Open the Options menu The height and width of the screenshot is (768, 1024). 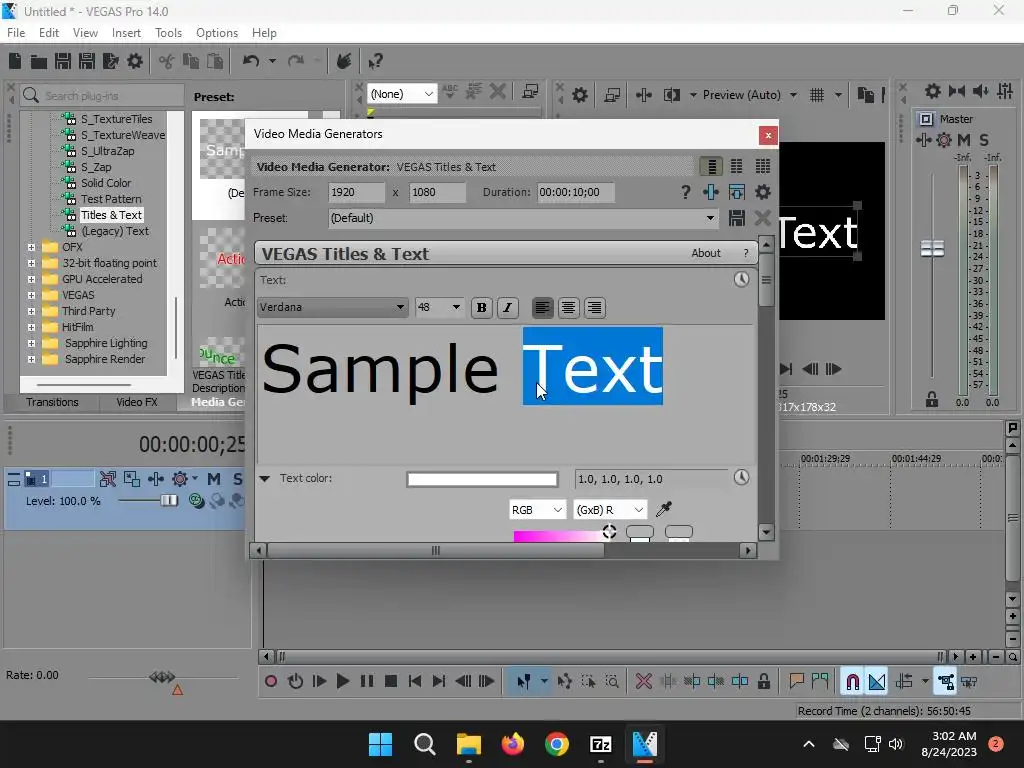point(217,33)
